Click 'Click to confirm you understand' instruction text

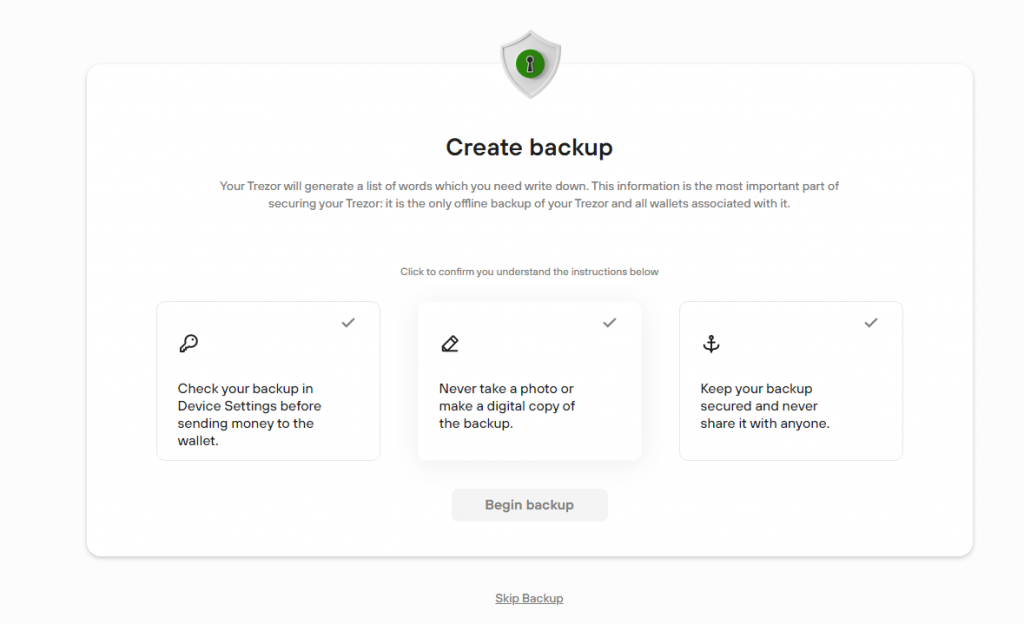(529, 272)
